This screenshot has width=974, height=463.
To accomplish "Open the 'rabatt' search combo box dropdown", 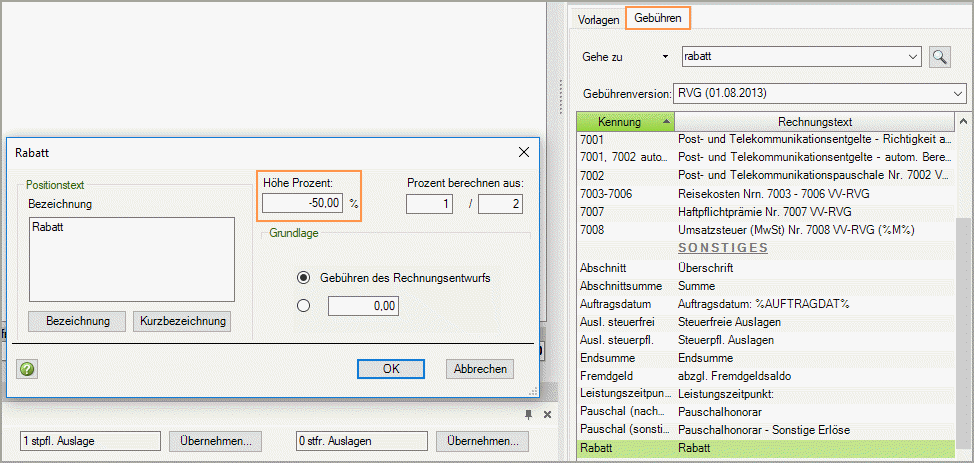I will pyautogui.click(x=911, y=57).
